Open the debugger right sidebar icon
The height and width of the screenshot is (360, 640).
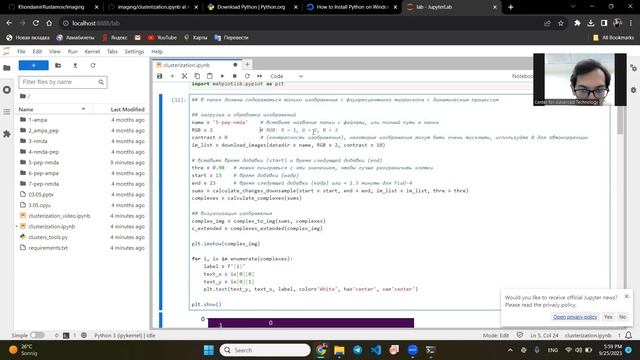(633, 90)
